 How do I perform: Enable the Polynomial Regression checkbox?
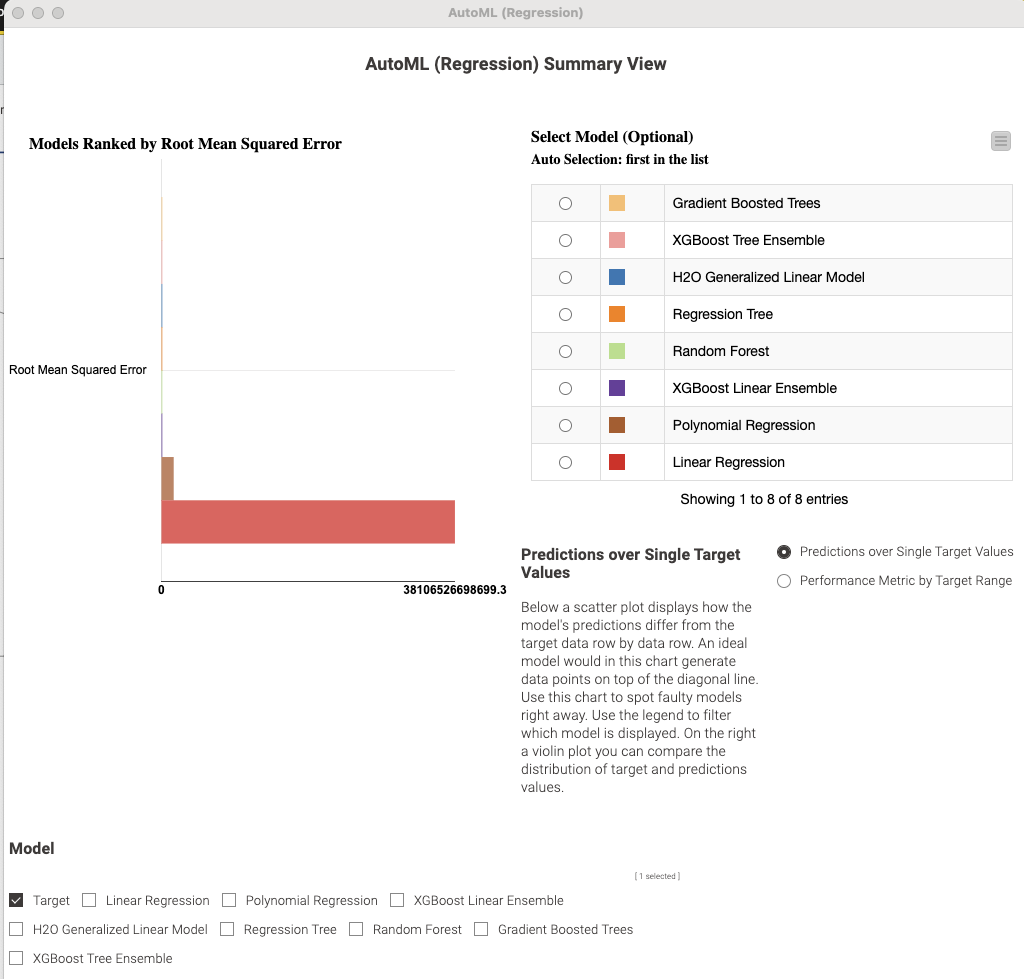[x=229, y=900]
